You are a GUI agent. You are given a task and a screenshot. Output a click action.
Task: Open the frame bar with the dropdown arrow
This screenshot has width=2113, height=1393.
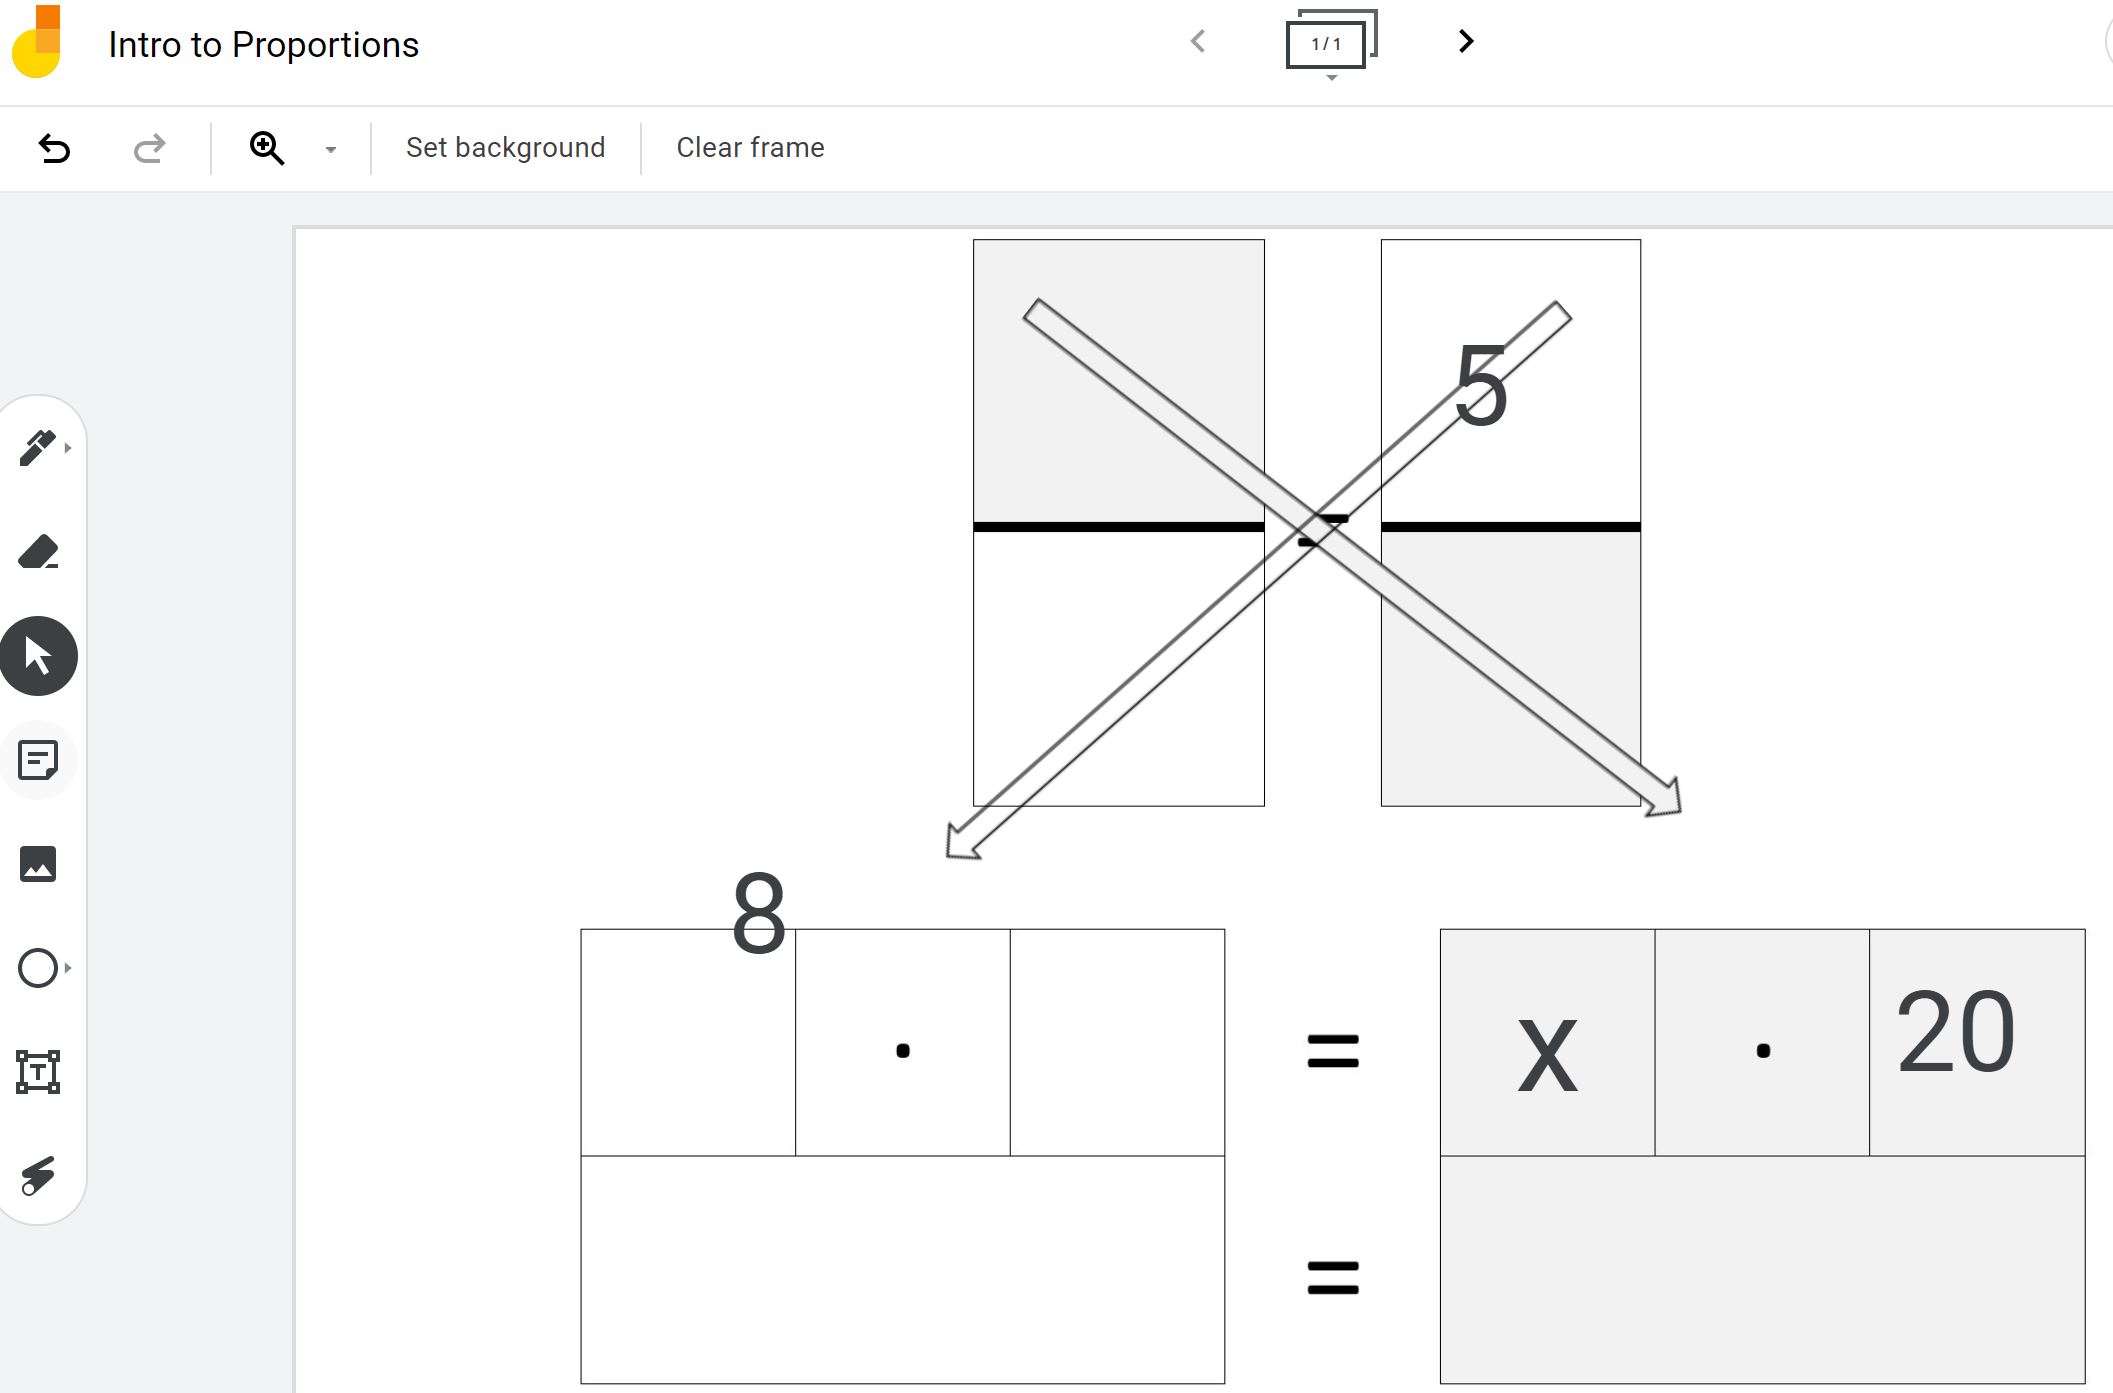pos(1330,78)
